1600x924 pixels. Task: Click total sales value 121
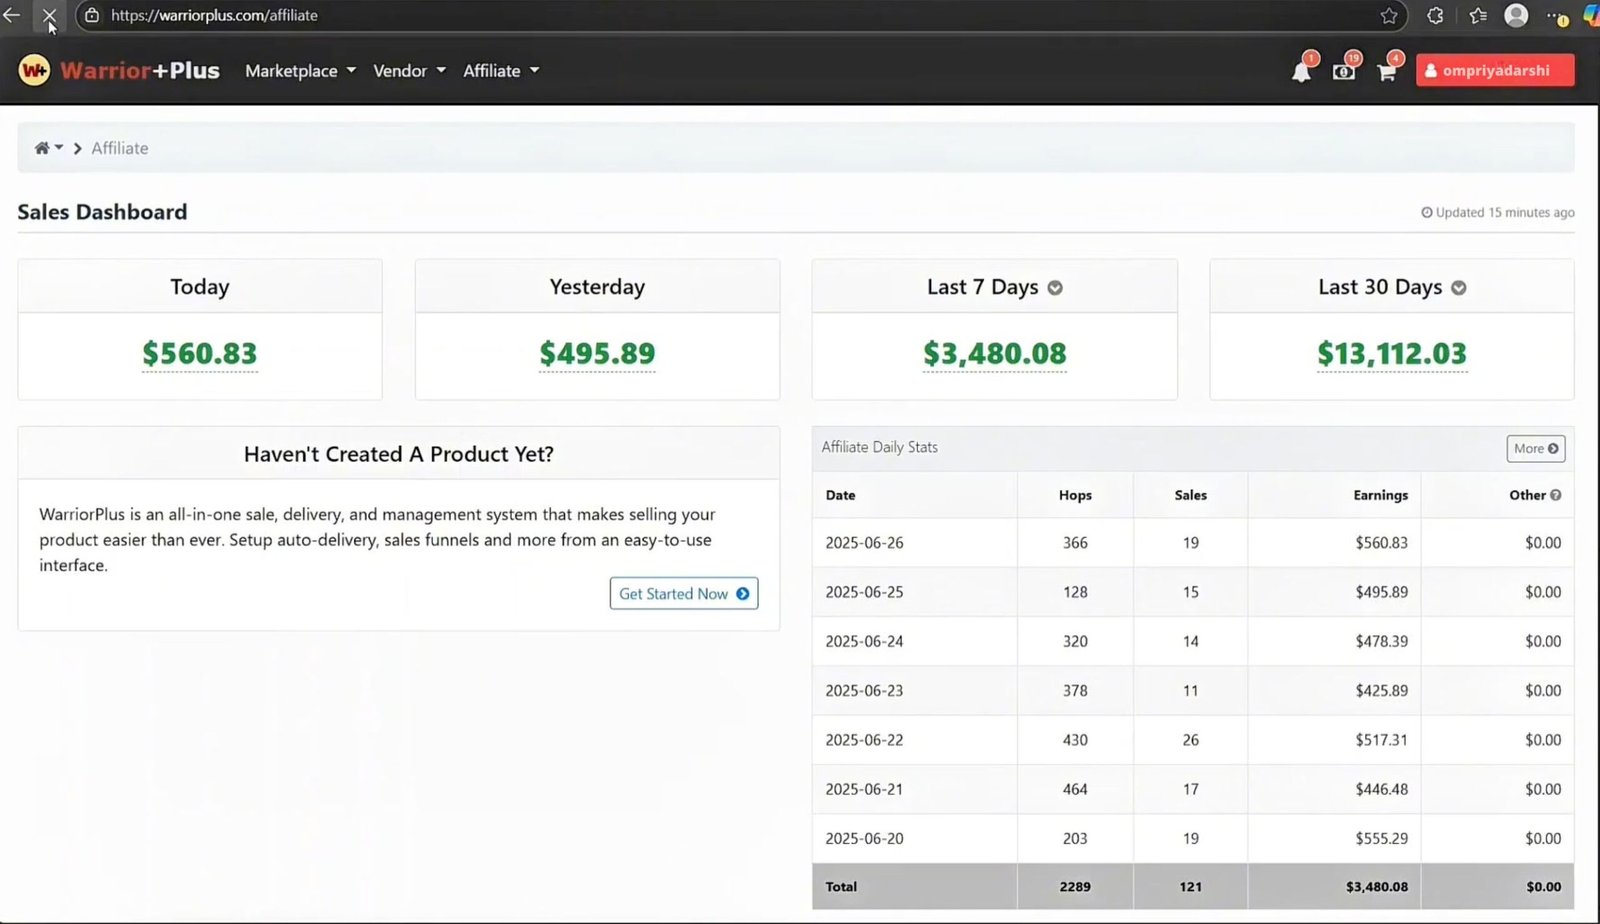point(1190,886)
